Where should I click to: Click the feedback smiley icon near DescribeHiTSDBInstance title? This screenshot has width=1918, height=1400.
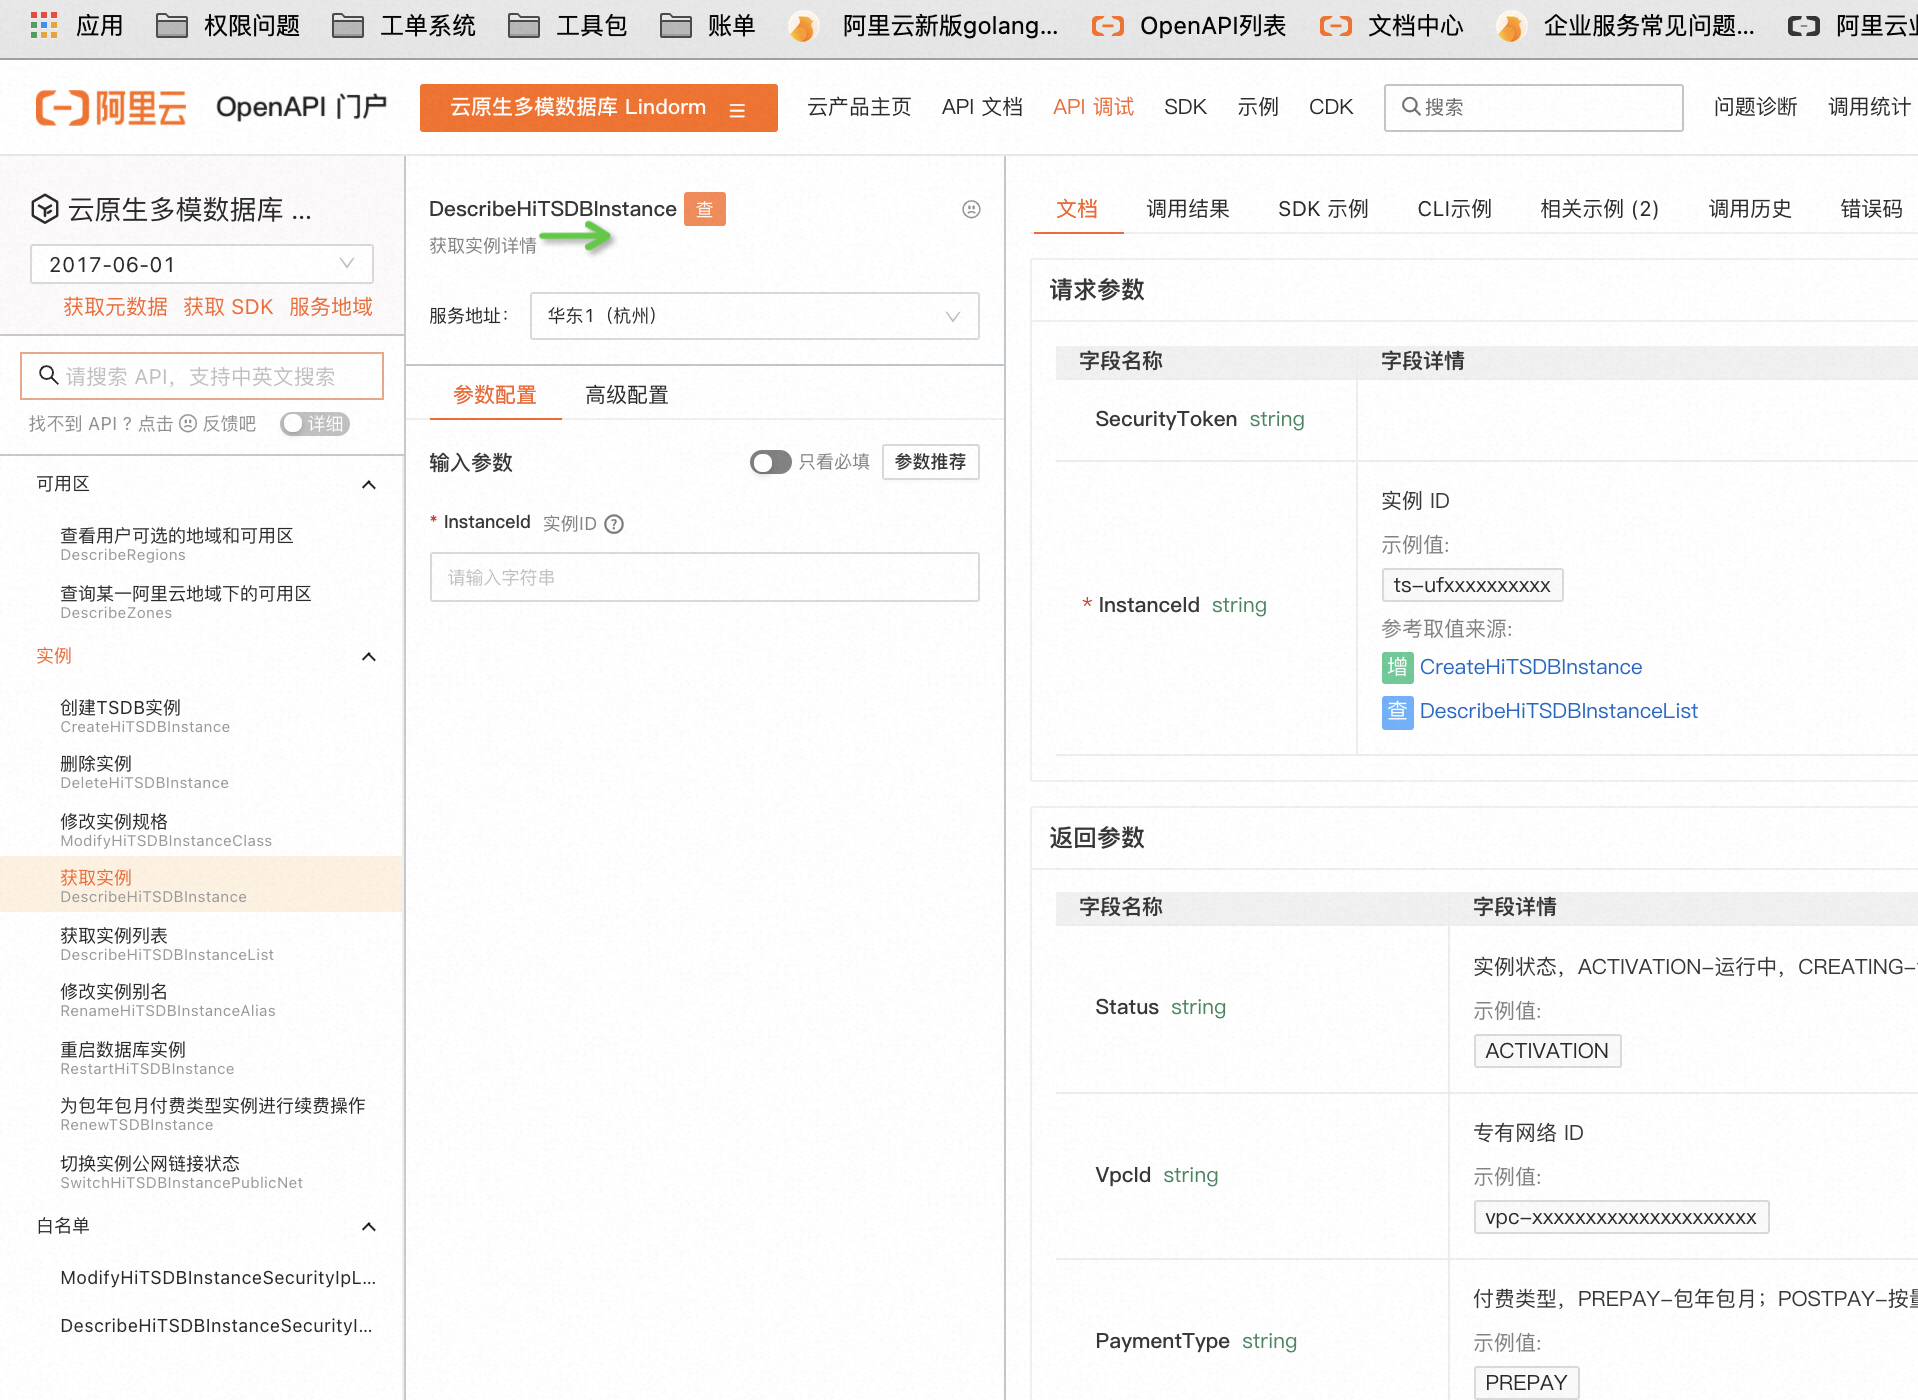click(x=971, y=209)
